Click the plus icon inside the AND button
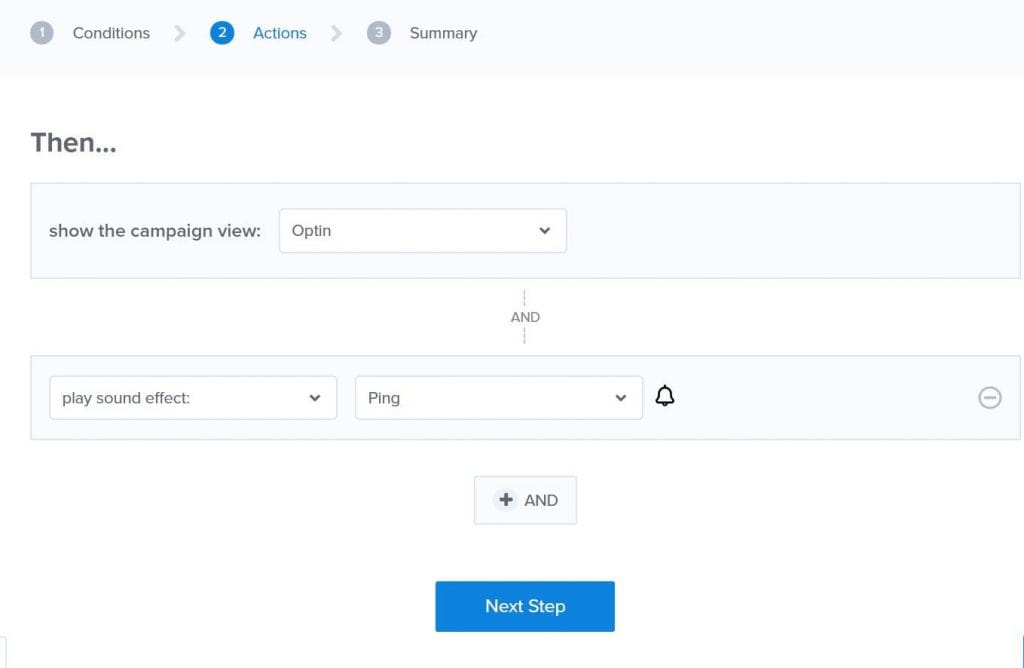 pyautogui.click(x=506, y=499)
